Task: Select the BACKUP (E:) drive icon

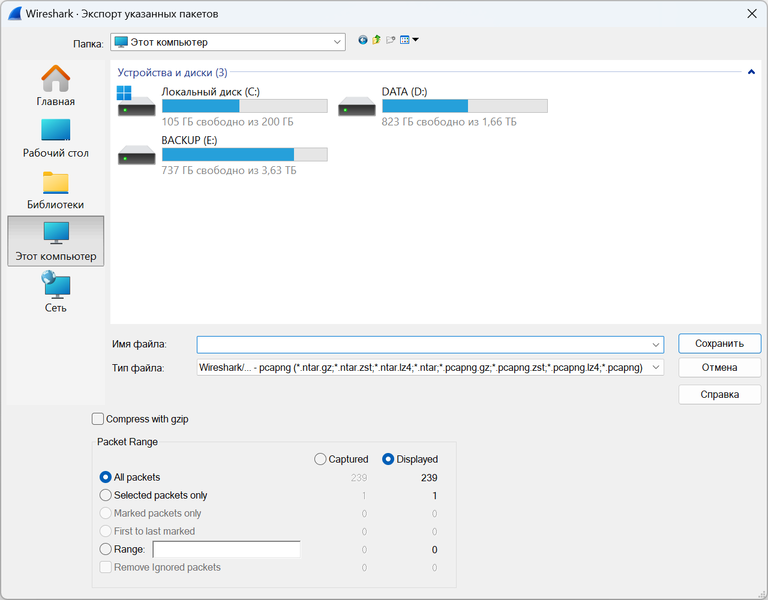Action: [136, 154]
